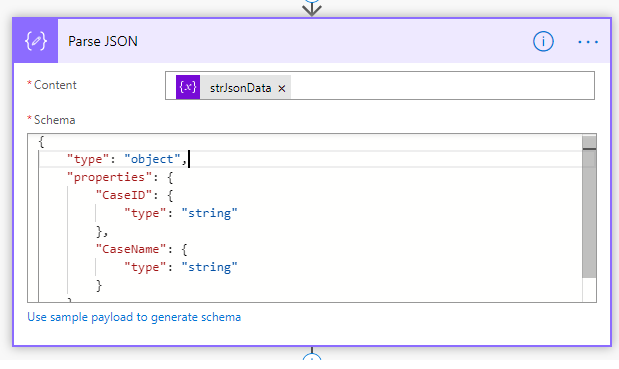Click the Parse JSON action icon
The width and height of the screenshot is (619, 369).
point(36,41)
